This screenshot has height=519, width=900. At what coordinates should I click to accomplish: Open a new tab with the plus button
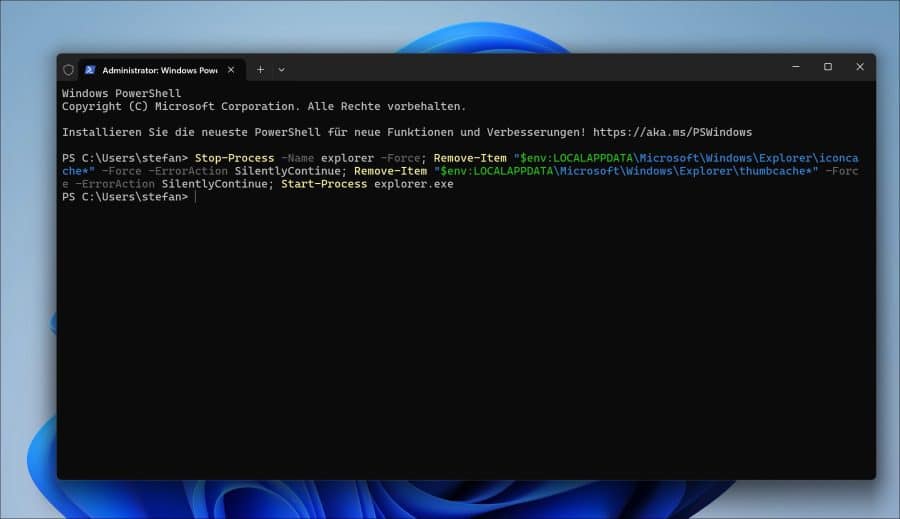[x=260, y=69]
